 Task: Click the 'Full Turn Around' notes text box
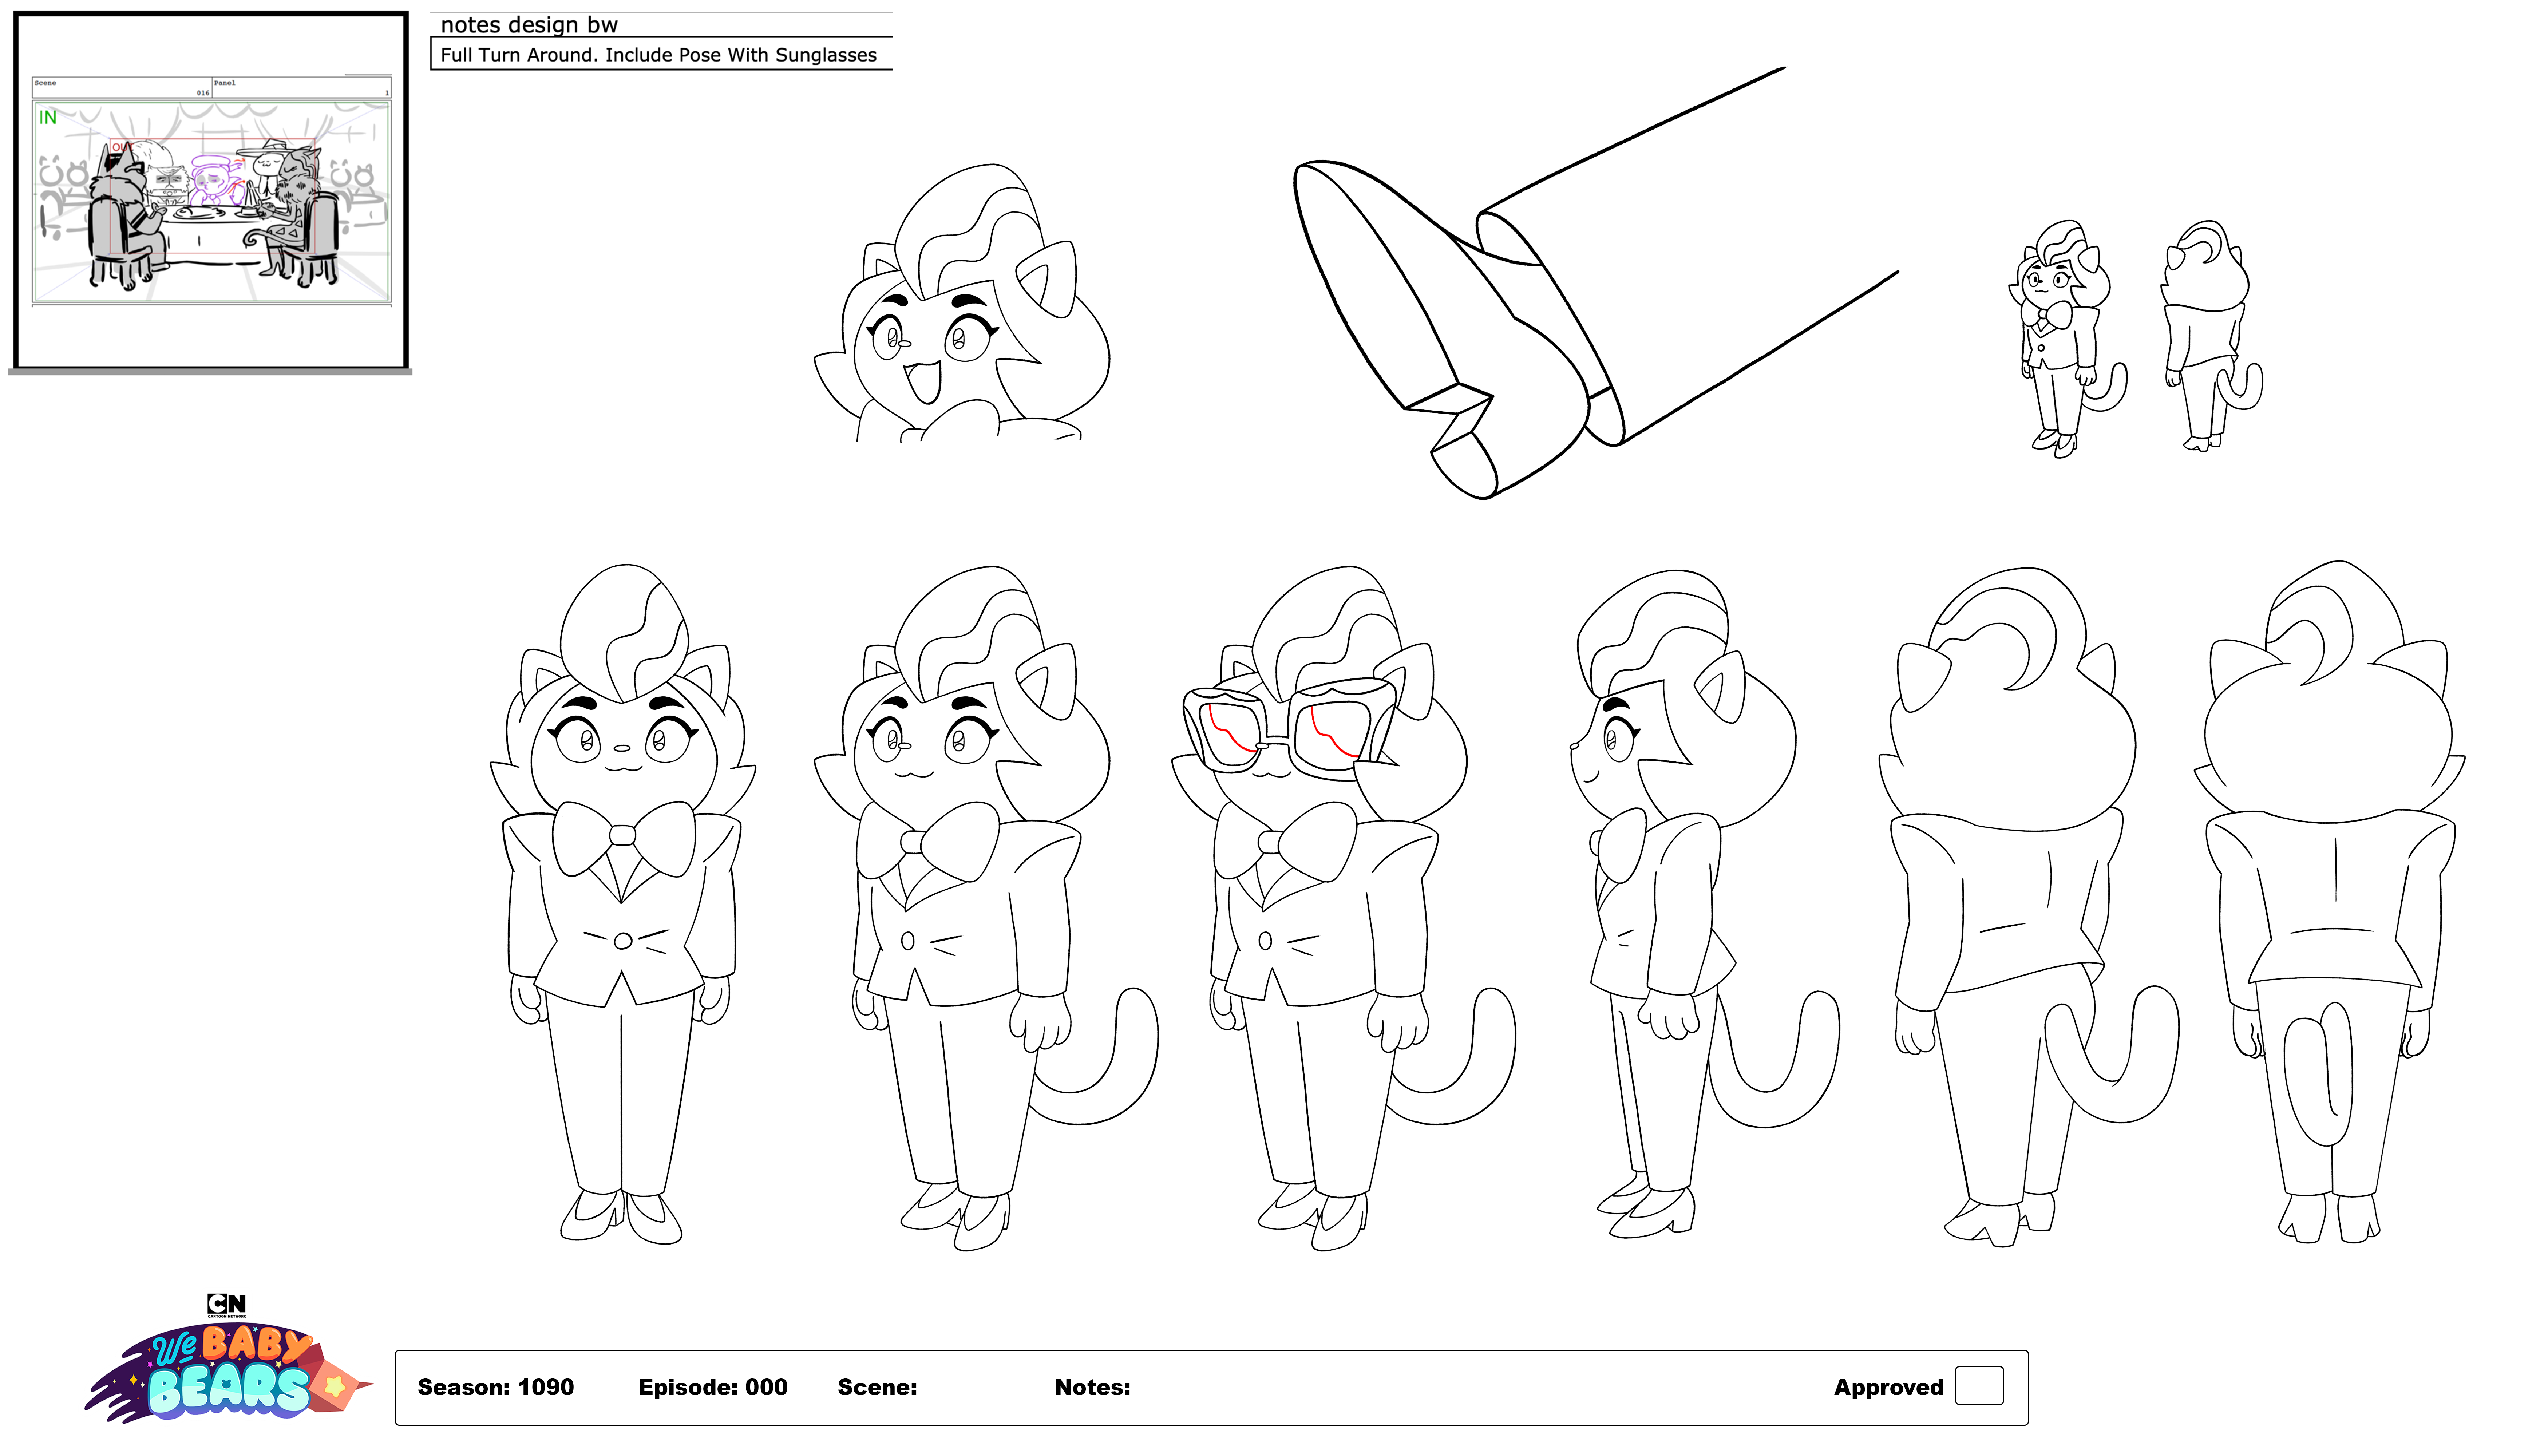[660, 55]
